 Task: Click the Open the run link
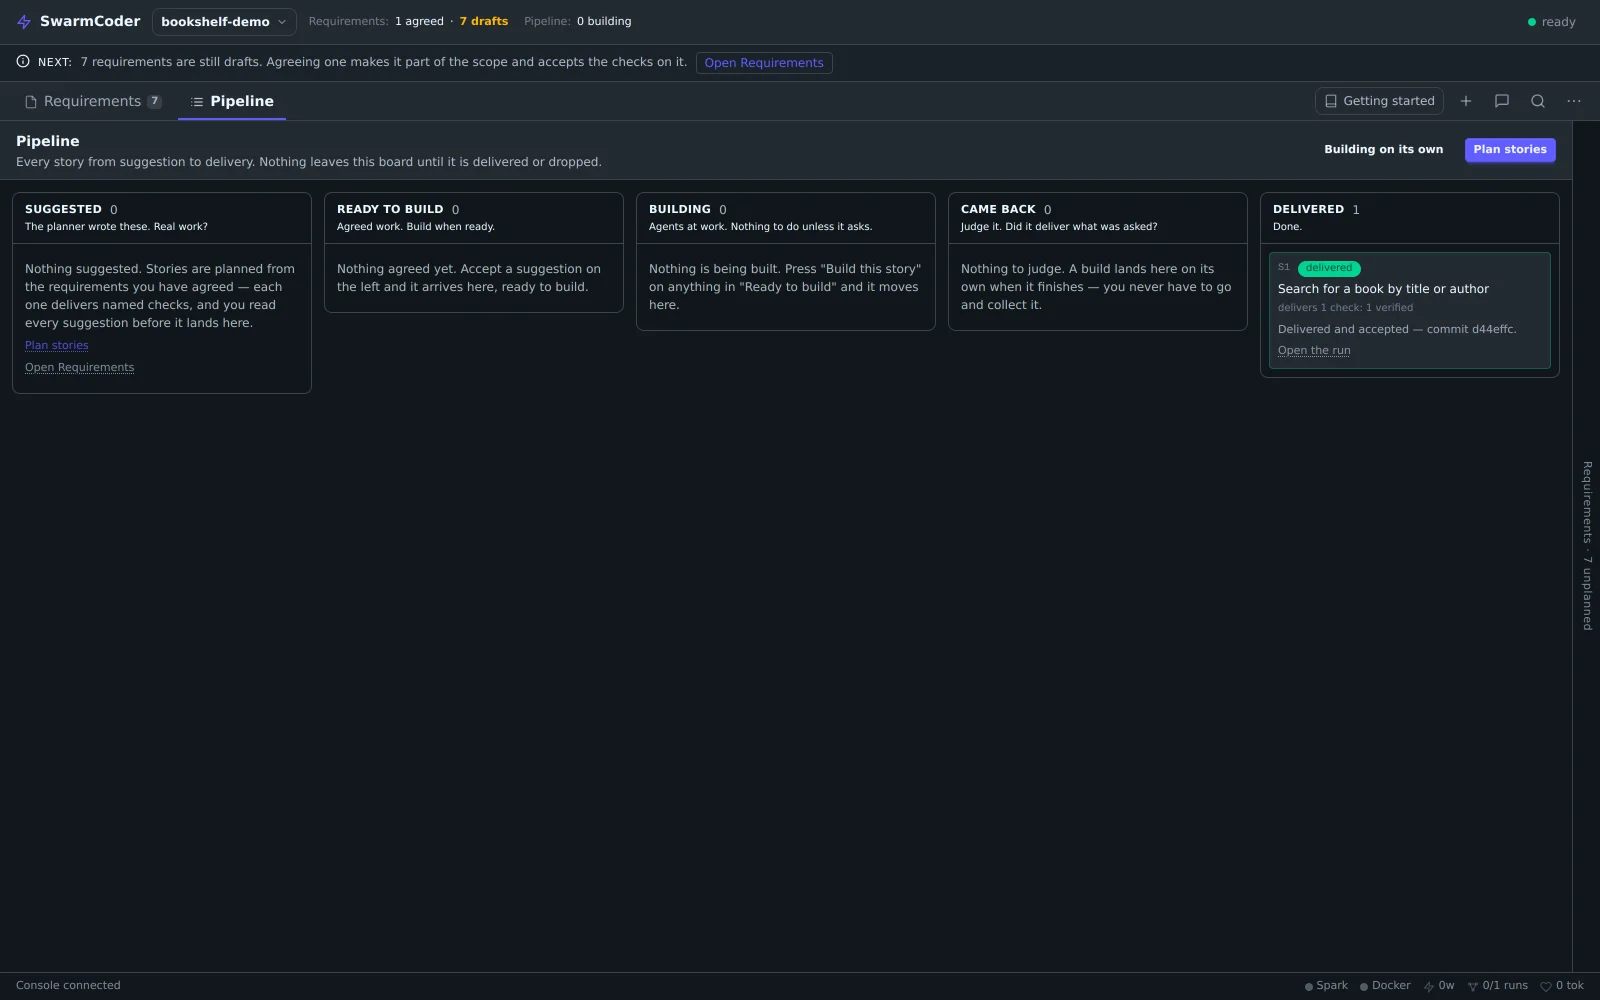(1314, 351)
